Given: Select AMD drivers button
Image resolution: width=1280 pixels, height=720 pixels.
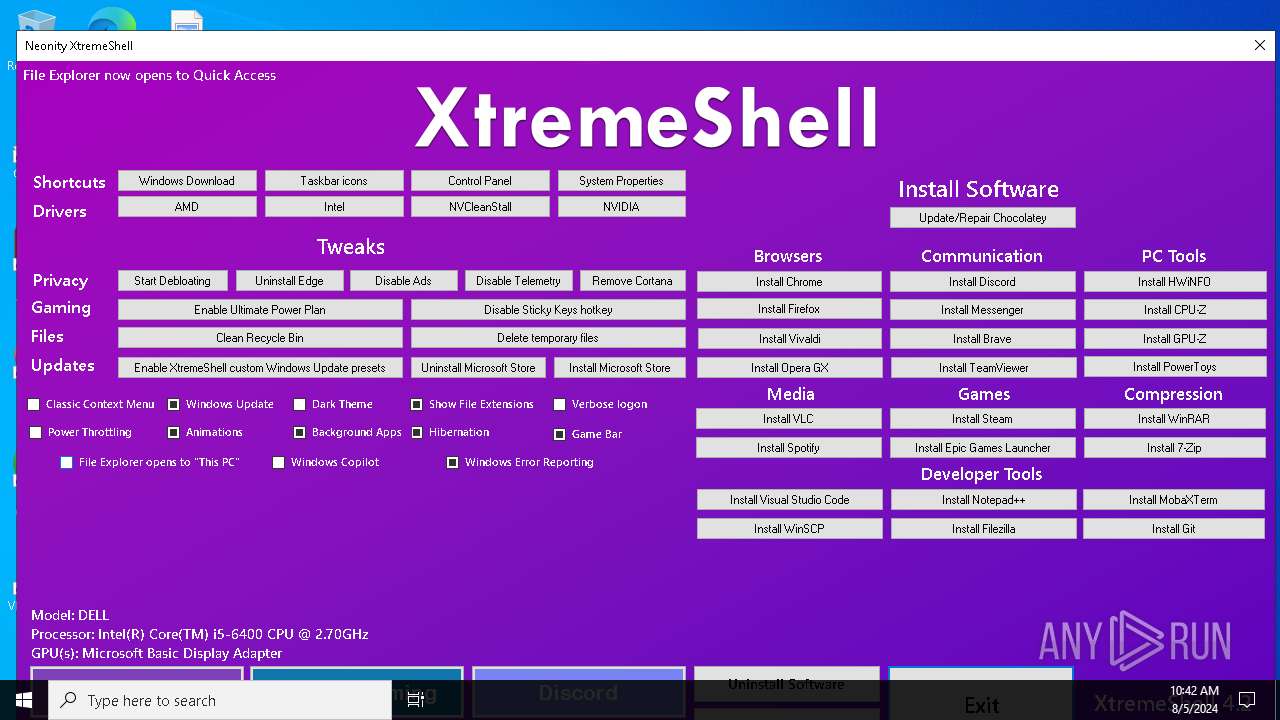Looking at the screenshot, I should tap(187, 207).
